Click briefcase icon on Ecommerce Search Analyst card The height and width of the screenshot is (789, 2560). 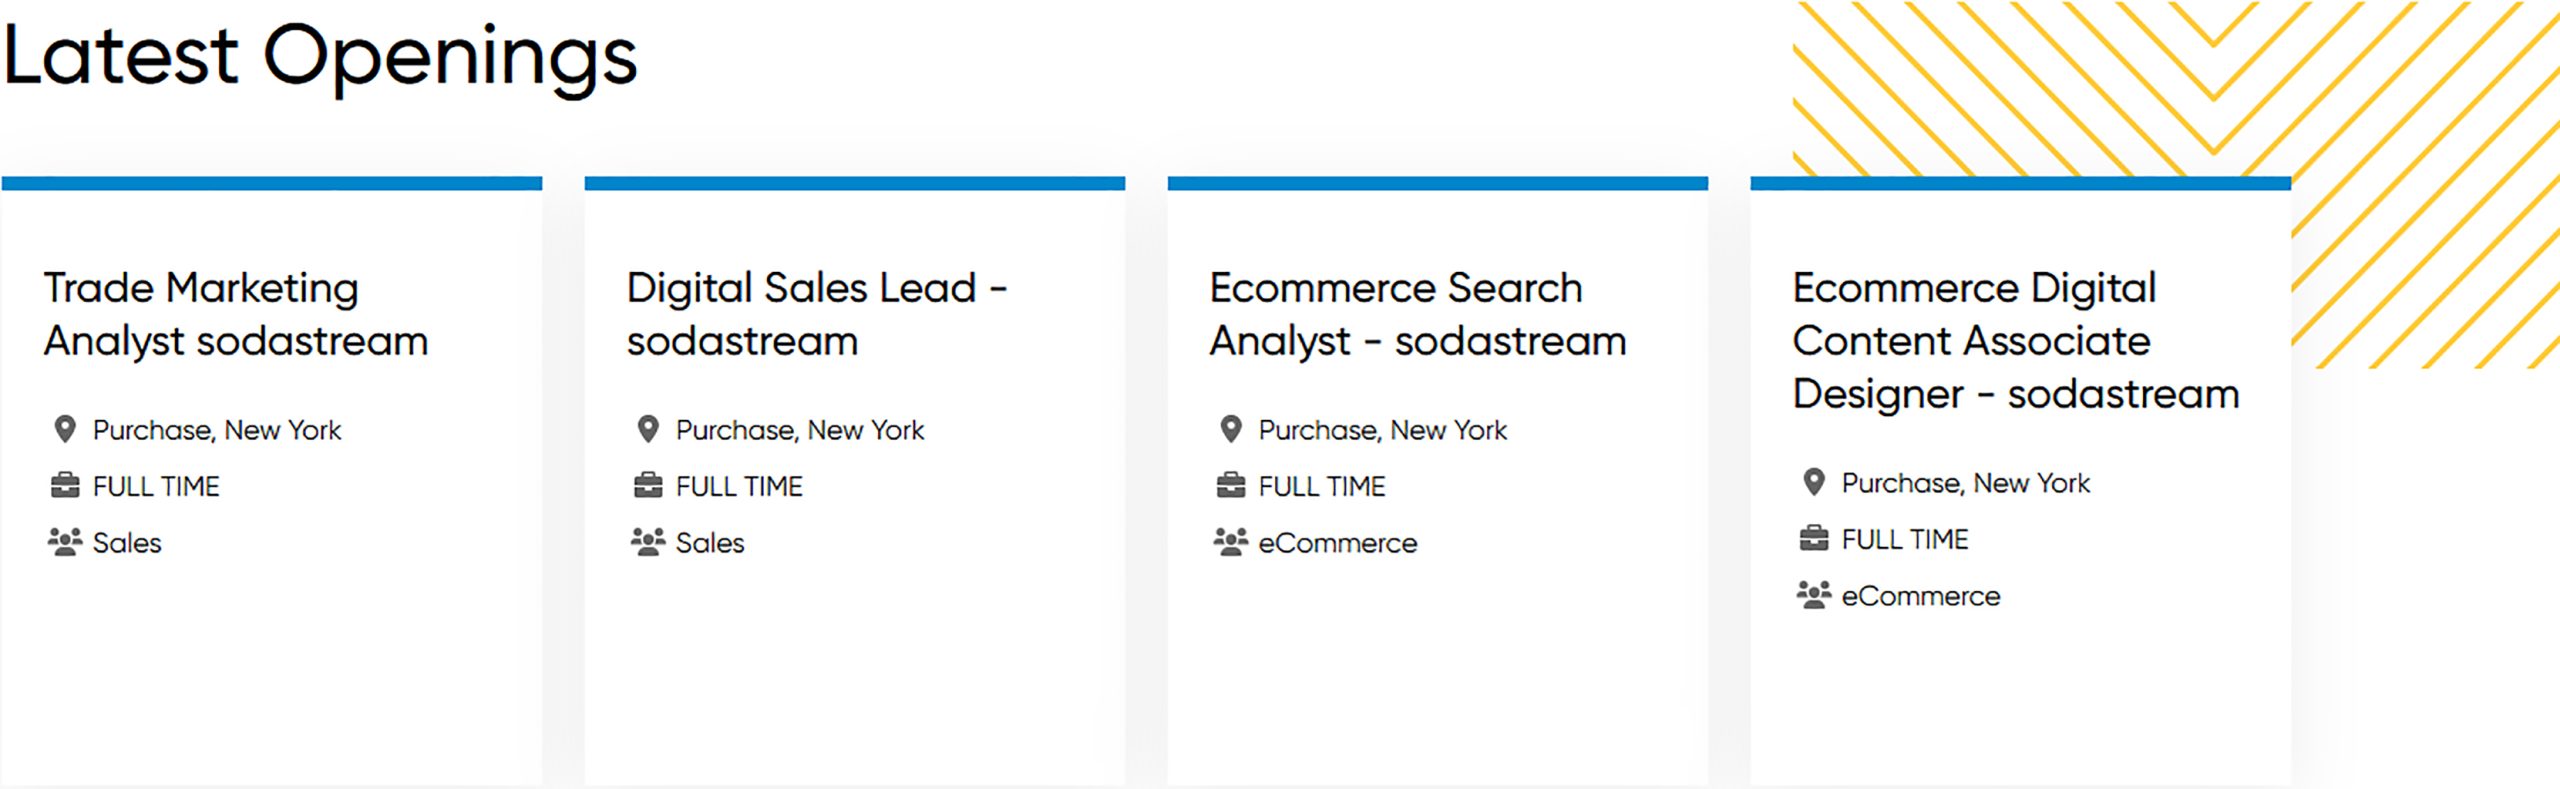[x=1231, y=486]
